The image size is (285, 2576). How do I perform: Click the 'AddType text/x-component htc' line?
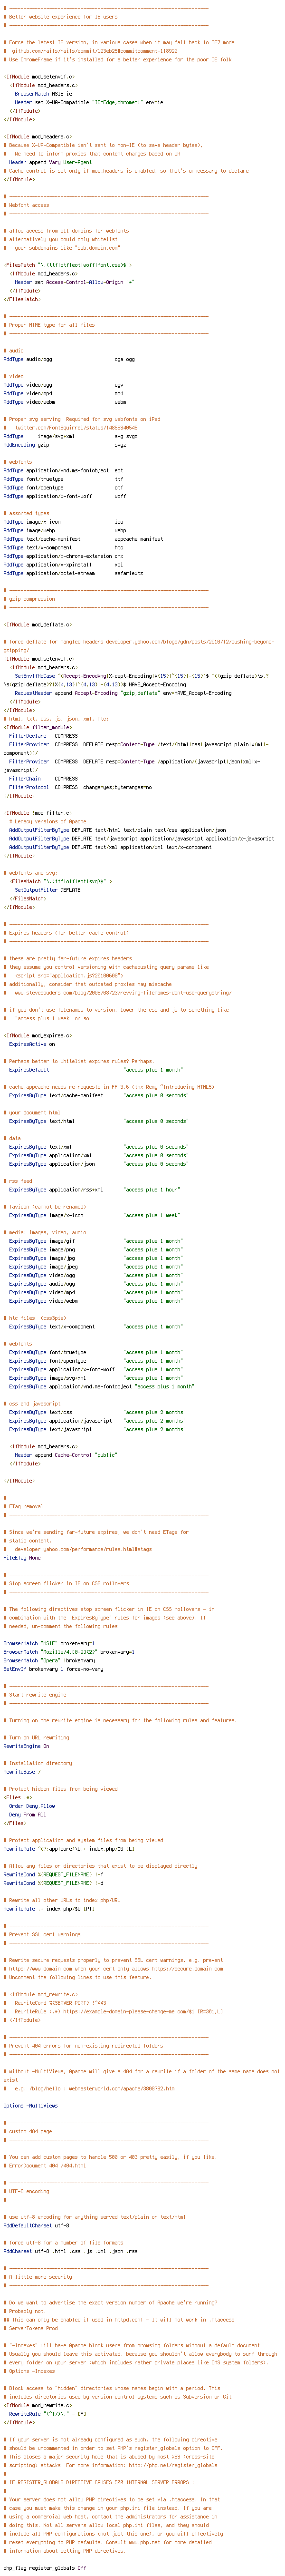[63, 548]
